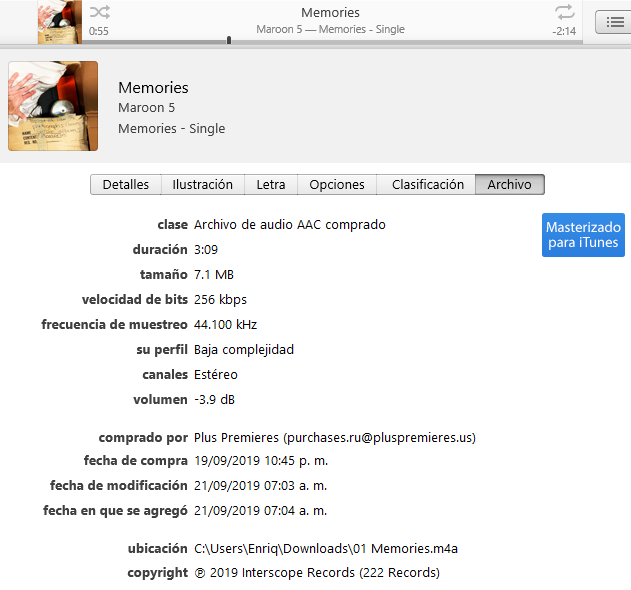The image size is (631, 590).
Task: Click the 'comprado por' label
Action: click(143, 437)
